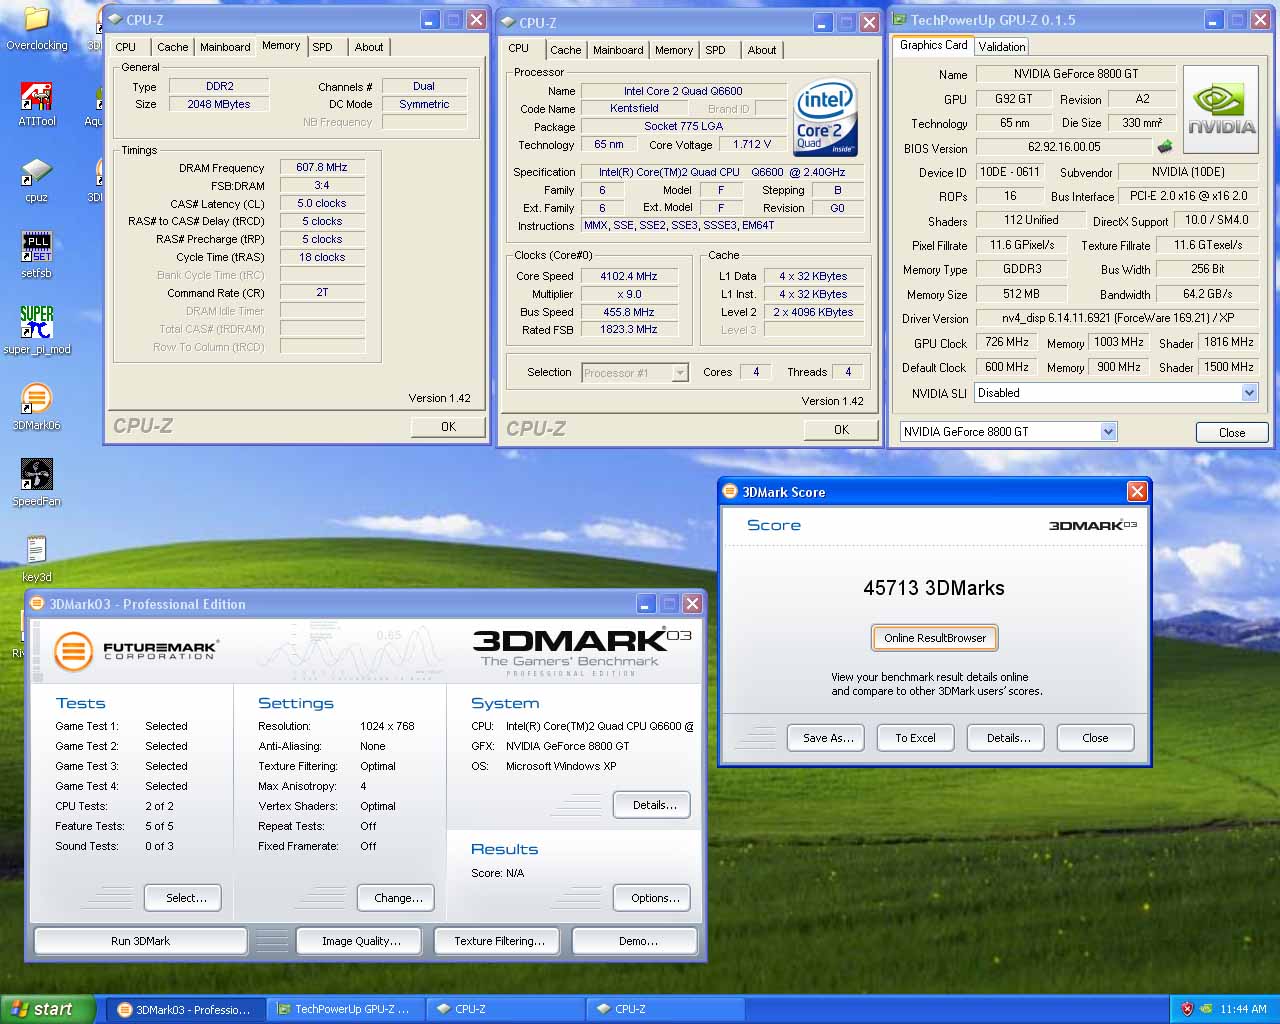The width and height of the screenshot is (1280, 1024).
Task: Click the NVIDIA logo in GPU-Z
Action: click(1220, 109)
